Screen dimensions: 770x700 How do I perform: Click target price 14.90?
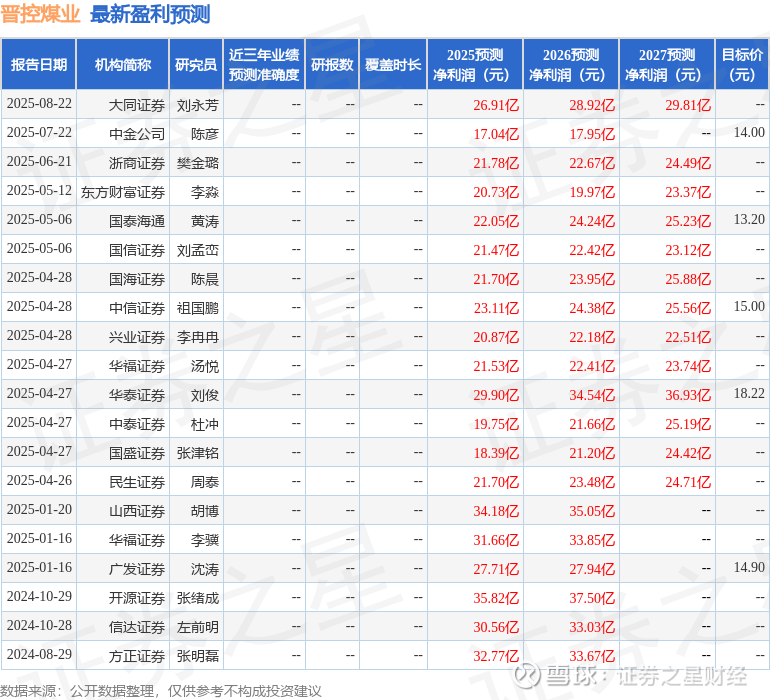pyautogui.click(x=749, y=567)
